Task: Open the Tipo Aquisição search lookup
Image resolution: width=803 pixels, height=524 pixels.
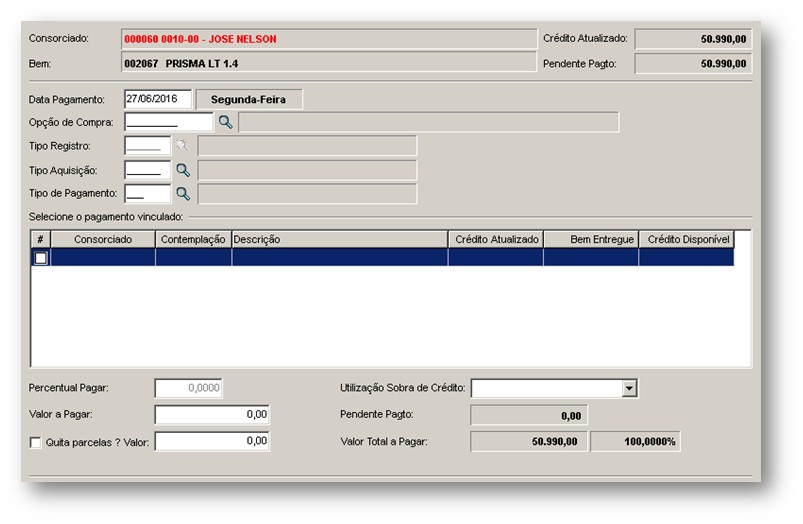Action: point(183,170)
